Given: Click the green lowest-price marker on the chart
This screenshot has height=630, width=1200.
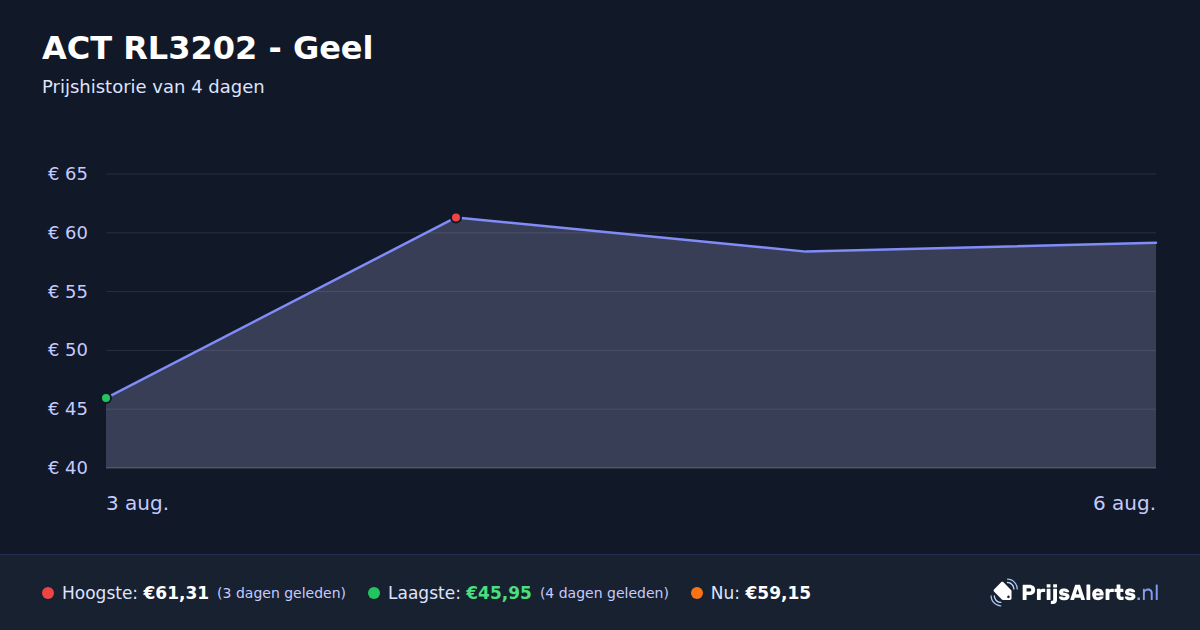Looking at the screenshot, I should (x=106, y=398).
